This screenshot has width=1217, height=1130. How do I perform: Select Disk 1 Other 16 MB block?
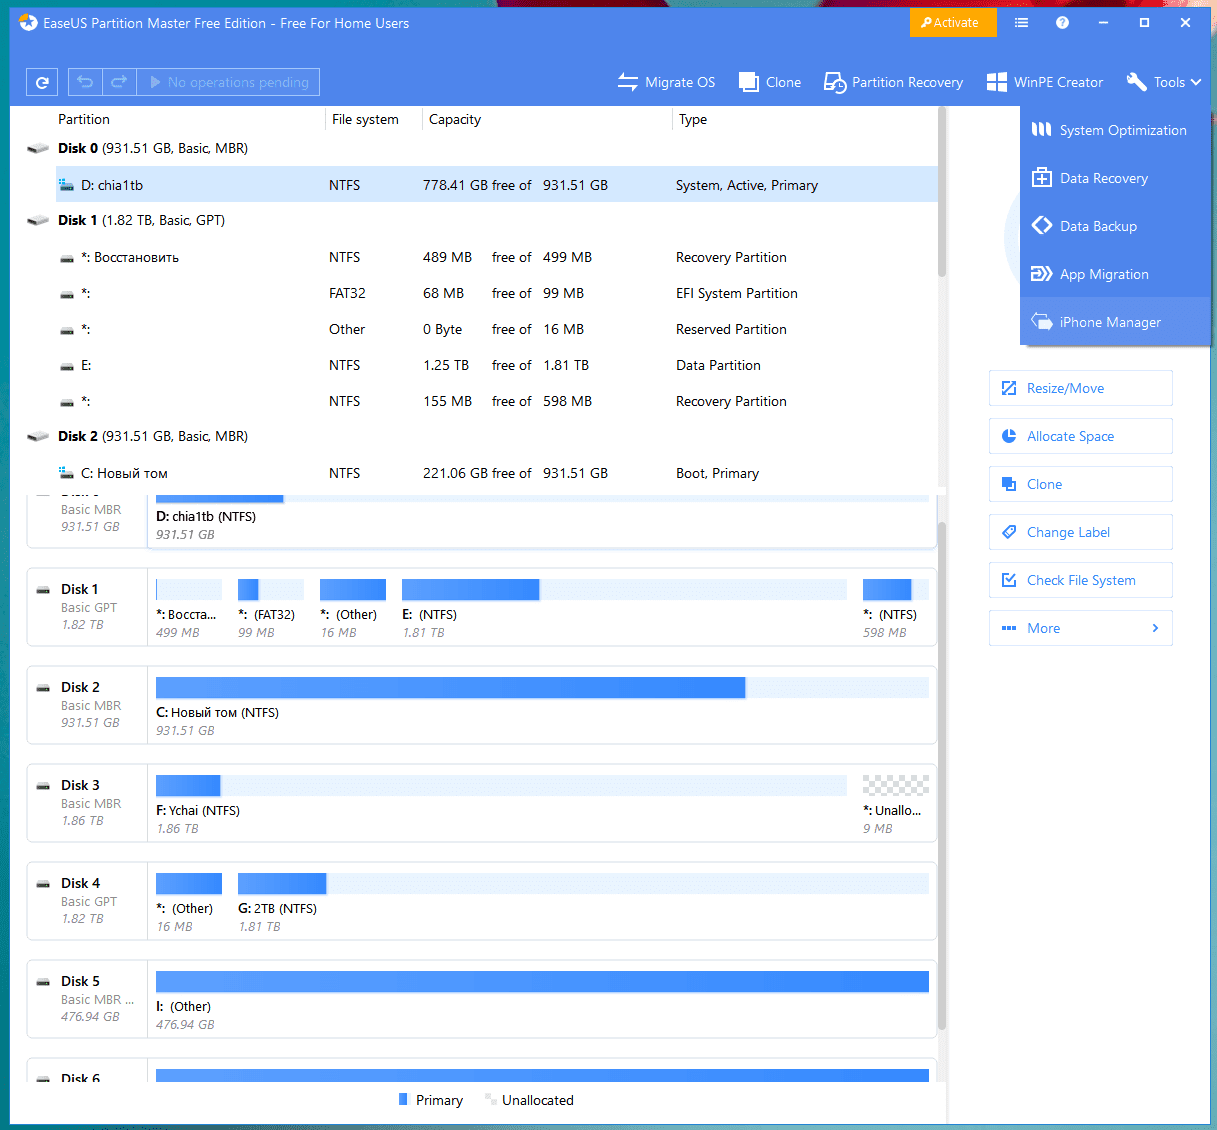point(352,607)
